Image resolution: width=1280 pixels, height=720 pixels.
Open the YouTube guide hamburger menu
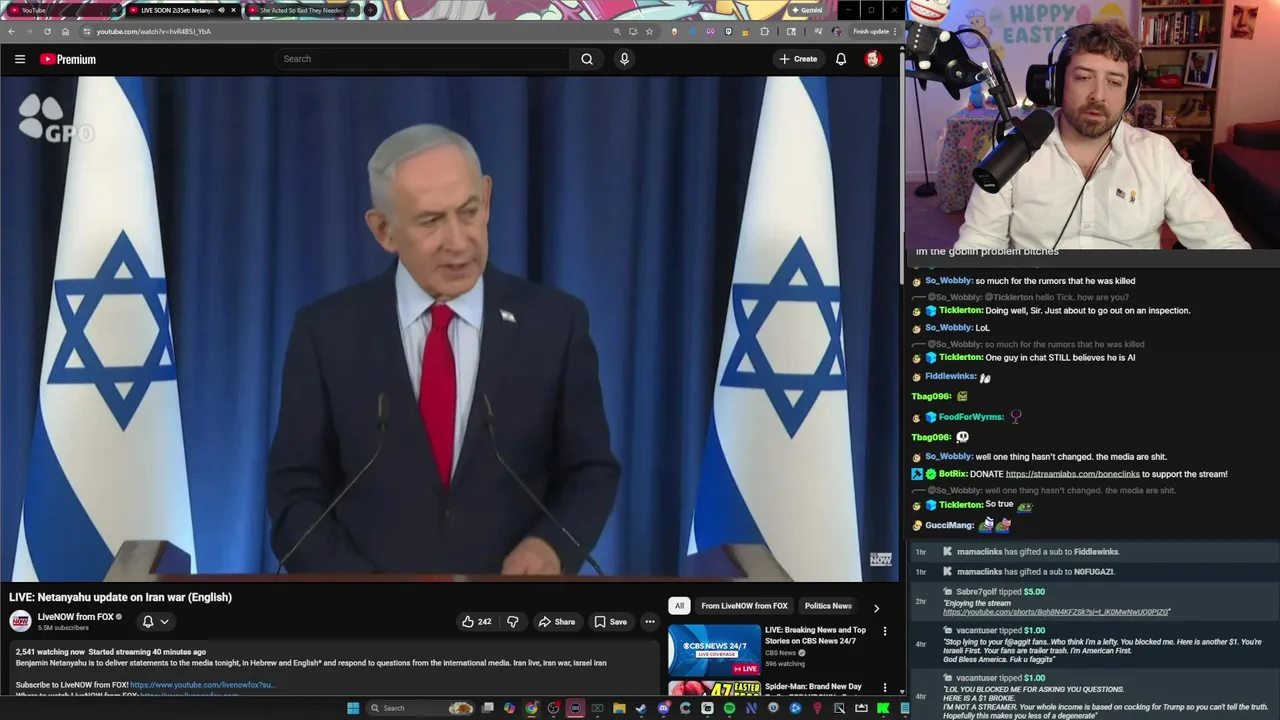(x=20, y=59)
